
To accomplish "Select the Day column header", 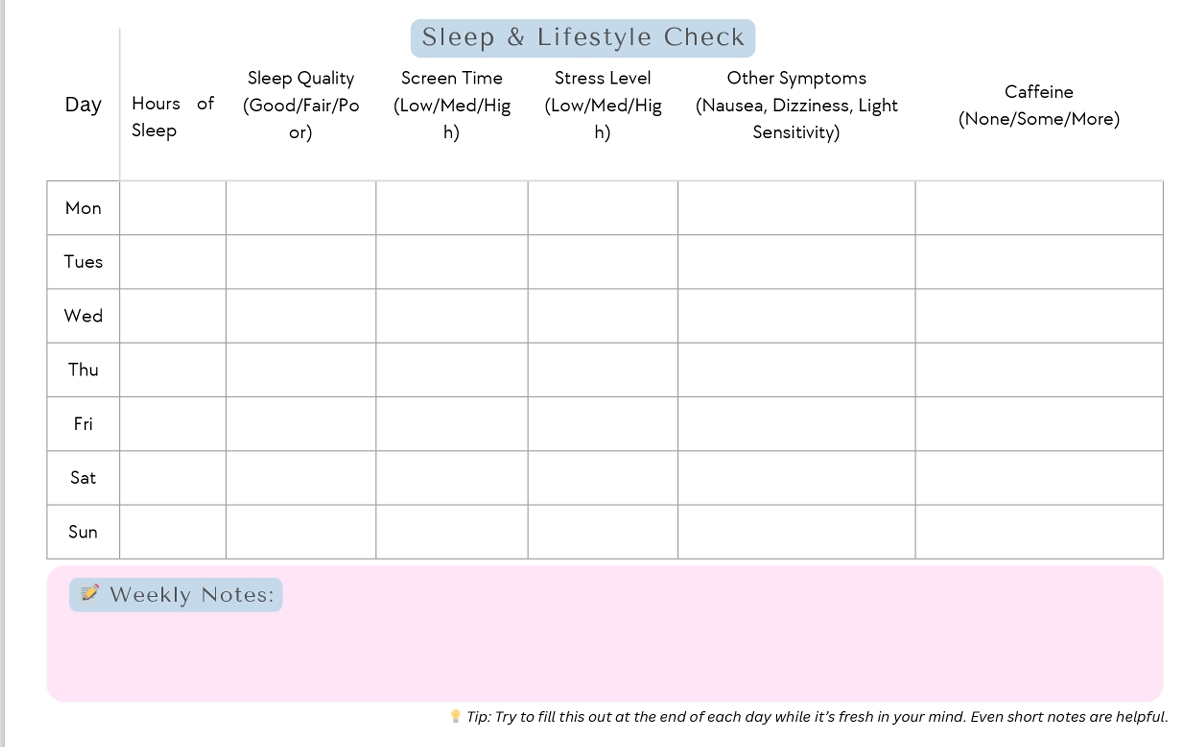I will click(x=83, y=104).
